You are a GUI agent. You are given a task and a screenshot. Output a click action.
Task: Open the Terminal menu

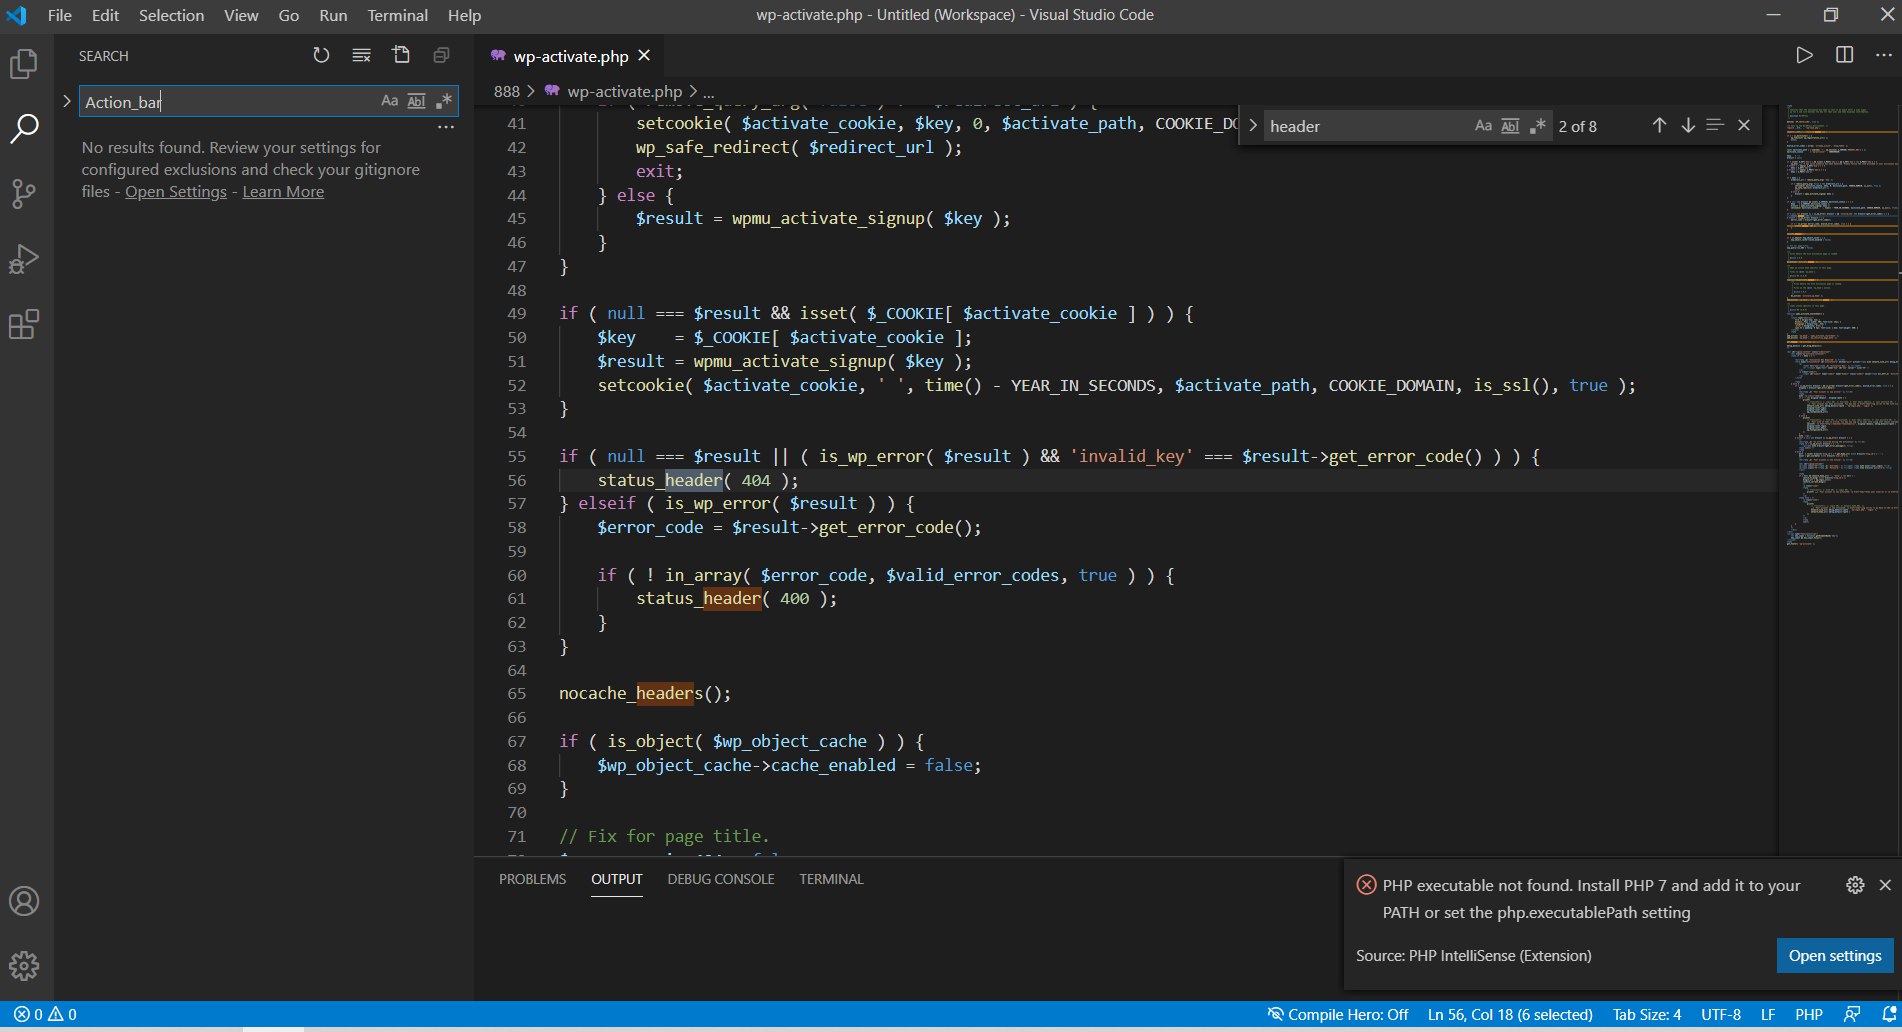click(397, 15)
